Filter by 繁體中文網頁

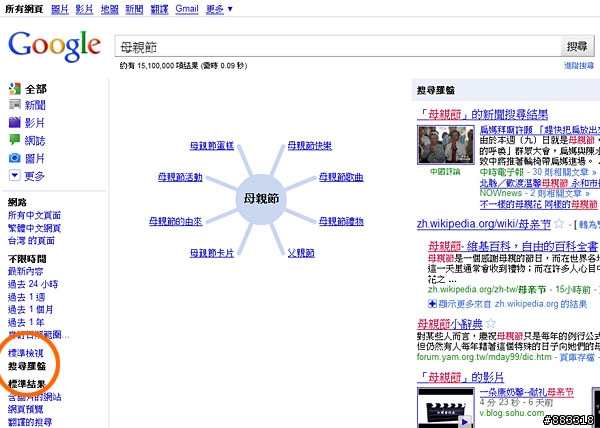tap(34, 228)
